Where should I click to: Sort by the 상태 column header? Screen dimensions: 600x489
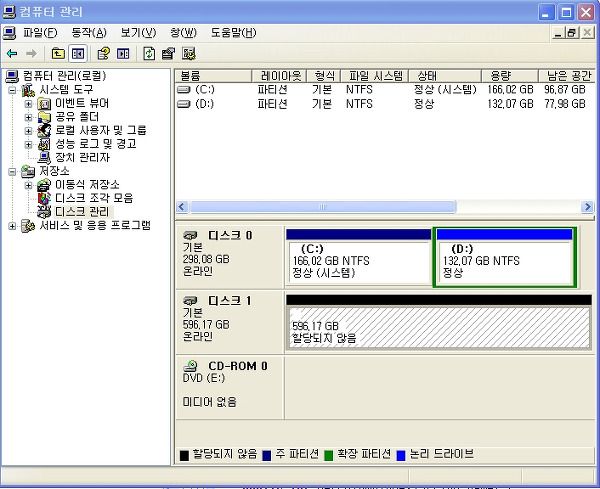click(445, 76)
